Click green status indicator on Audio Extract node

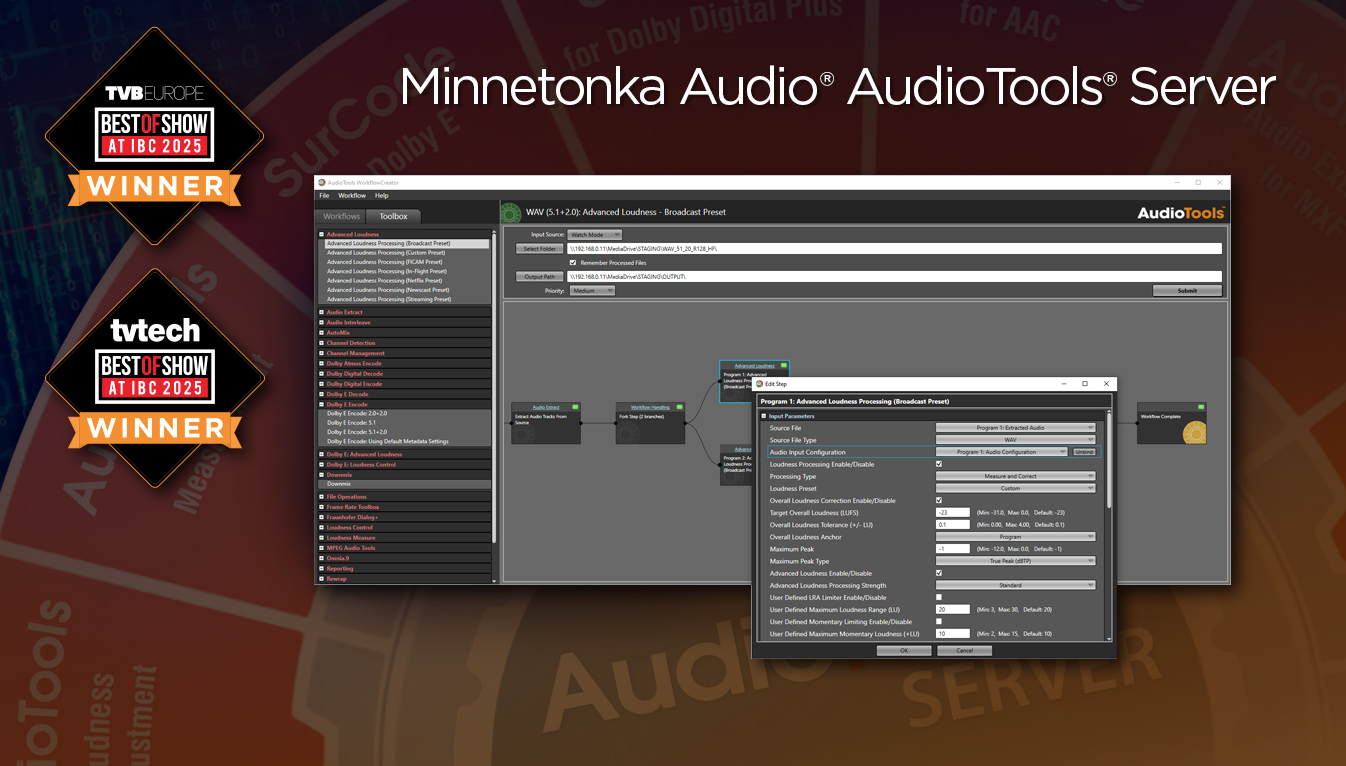click(x=575, y=407)
